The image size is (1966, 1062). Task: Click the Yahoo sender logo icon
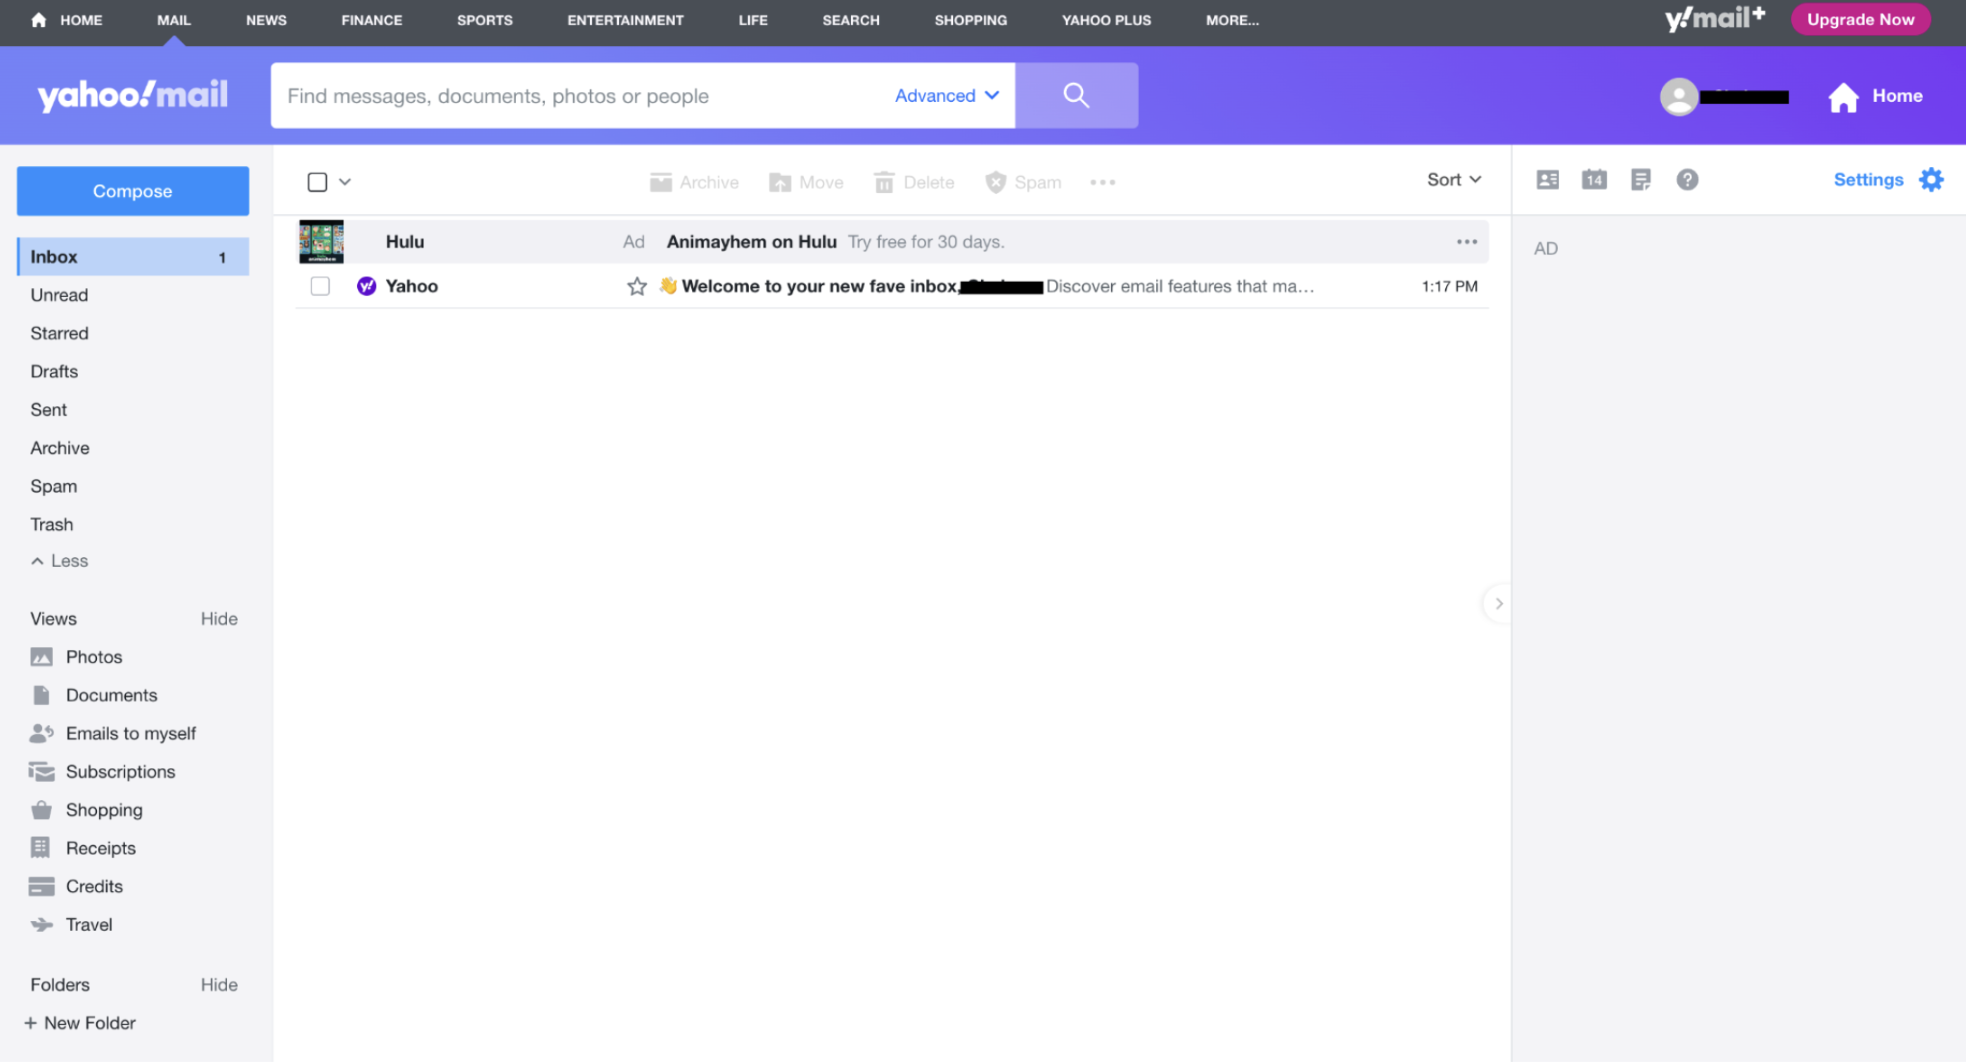click(367, 286)
